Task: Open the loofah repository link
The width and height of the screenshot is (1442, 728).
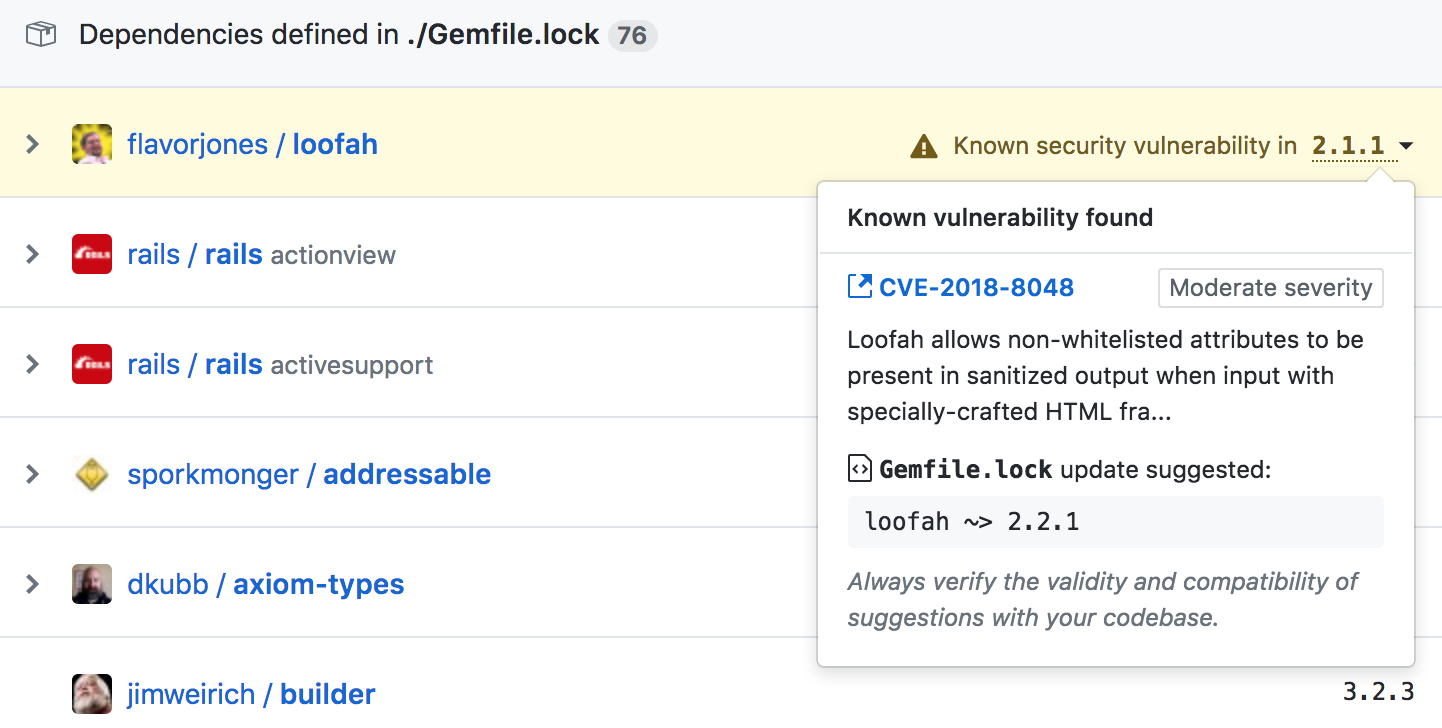Action: [335, 144]
